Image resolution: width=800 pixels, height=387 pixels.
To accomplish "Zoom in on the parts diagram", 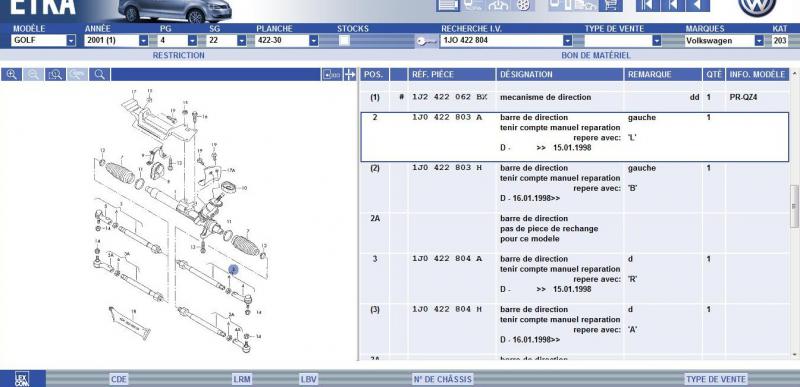I will point(11,75).
